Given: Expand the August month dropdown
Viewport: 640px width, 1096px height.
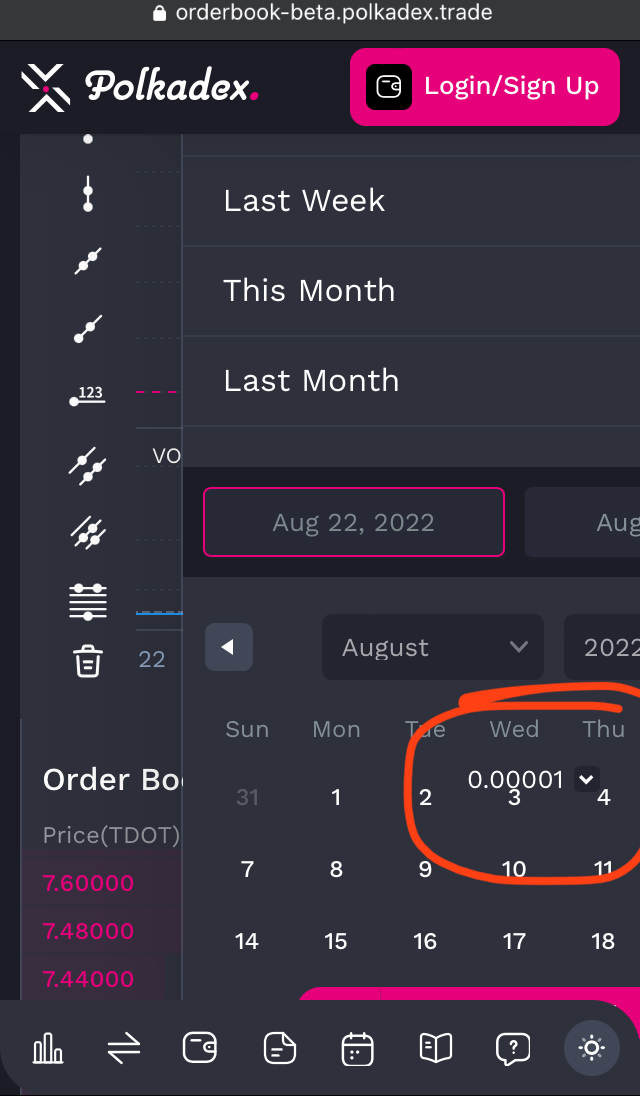Looking at the screenshot, I should coord(432,647).
